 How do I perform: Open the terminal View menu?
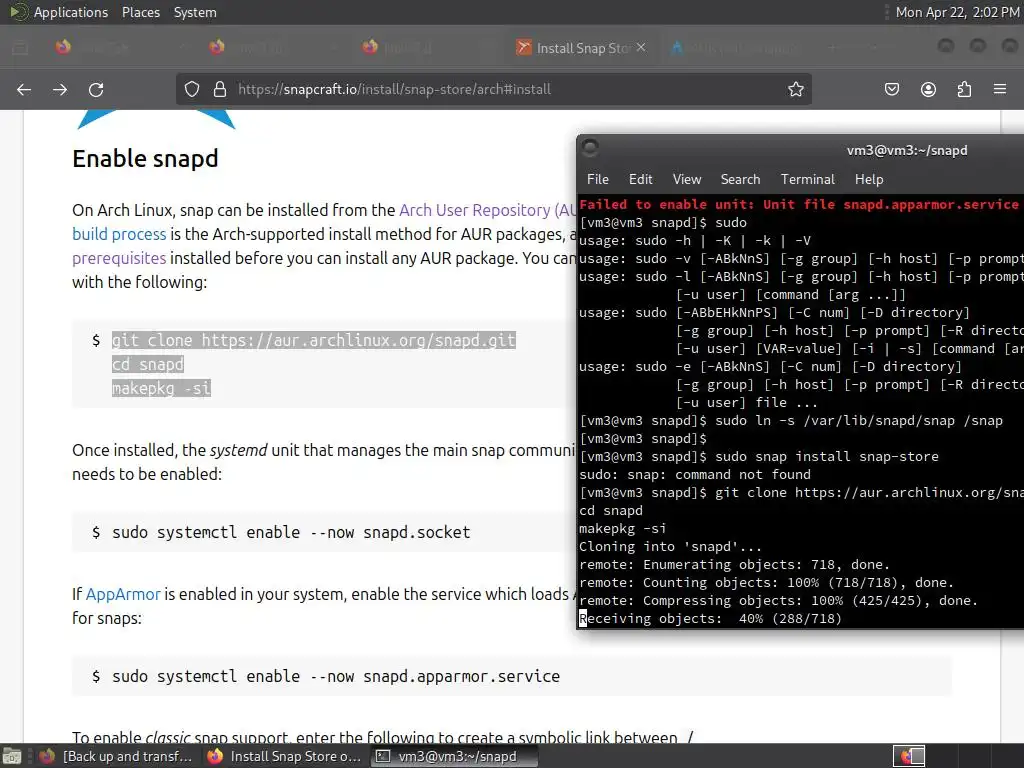tap(687, 179)
